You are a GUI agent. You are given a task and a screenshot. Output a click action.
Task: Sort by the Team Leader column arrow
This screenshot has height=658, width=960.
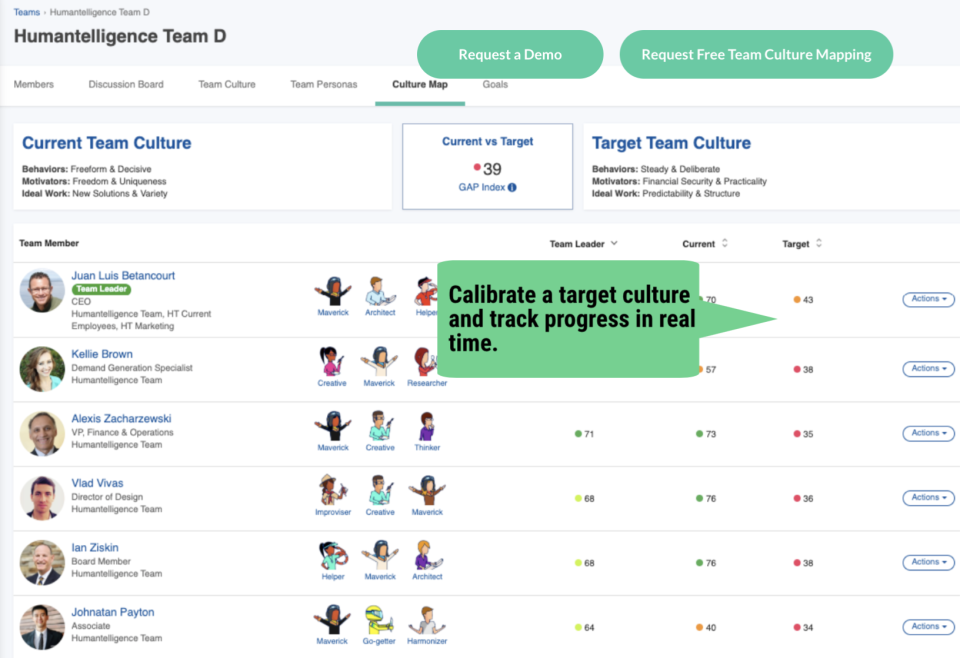coord(614,243)
